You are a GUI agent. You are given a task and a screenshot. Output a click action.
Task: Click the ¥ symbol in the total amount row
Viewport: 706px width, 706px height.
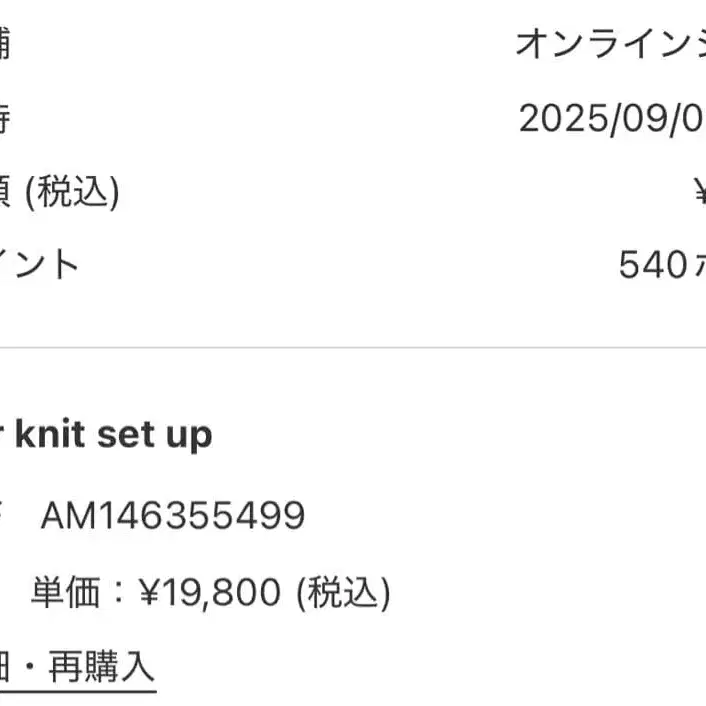(699, 191)
